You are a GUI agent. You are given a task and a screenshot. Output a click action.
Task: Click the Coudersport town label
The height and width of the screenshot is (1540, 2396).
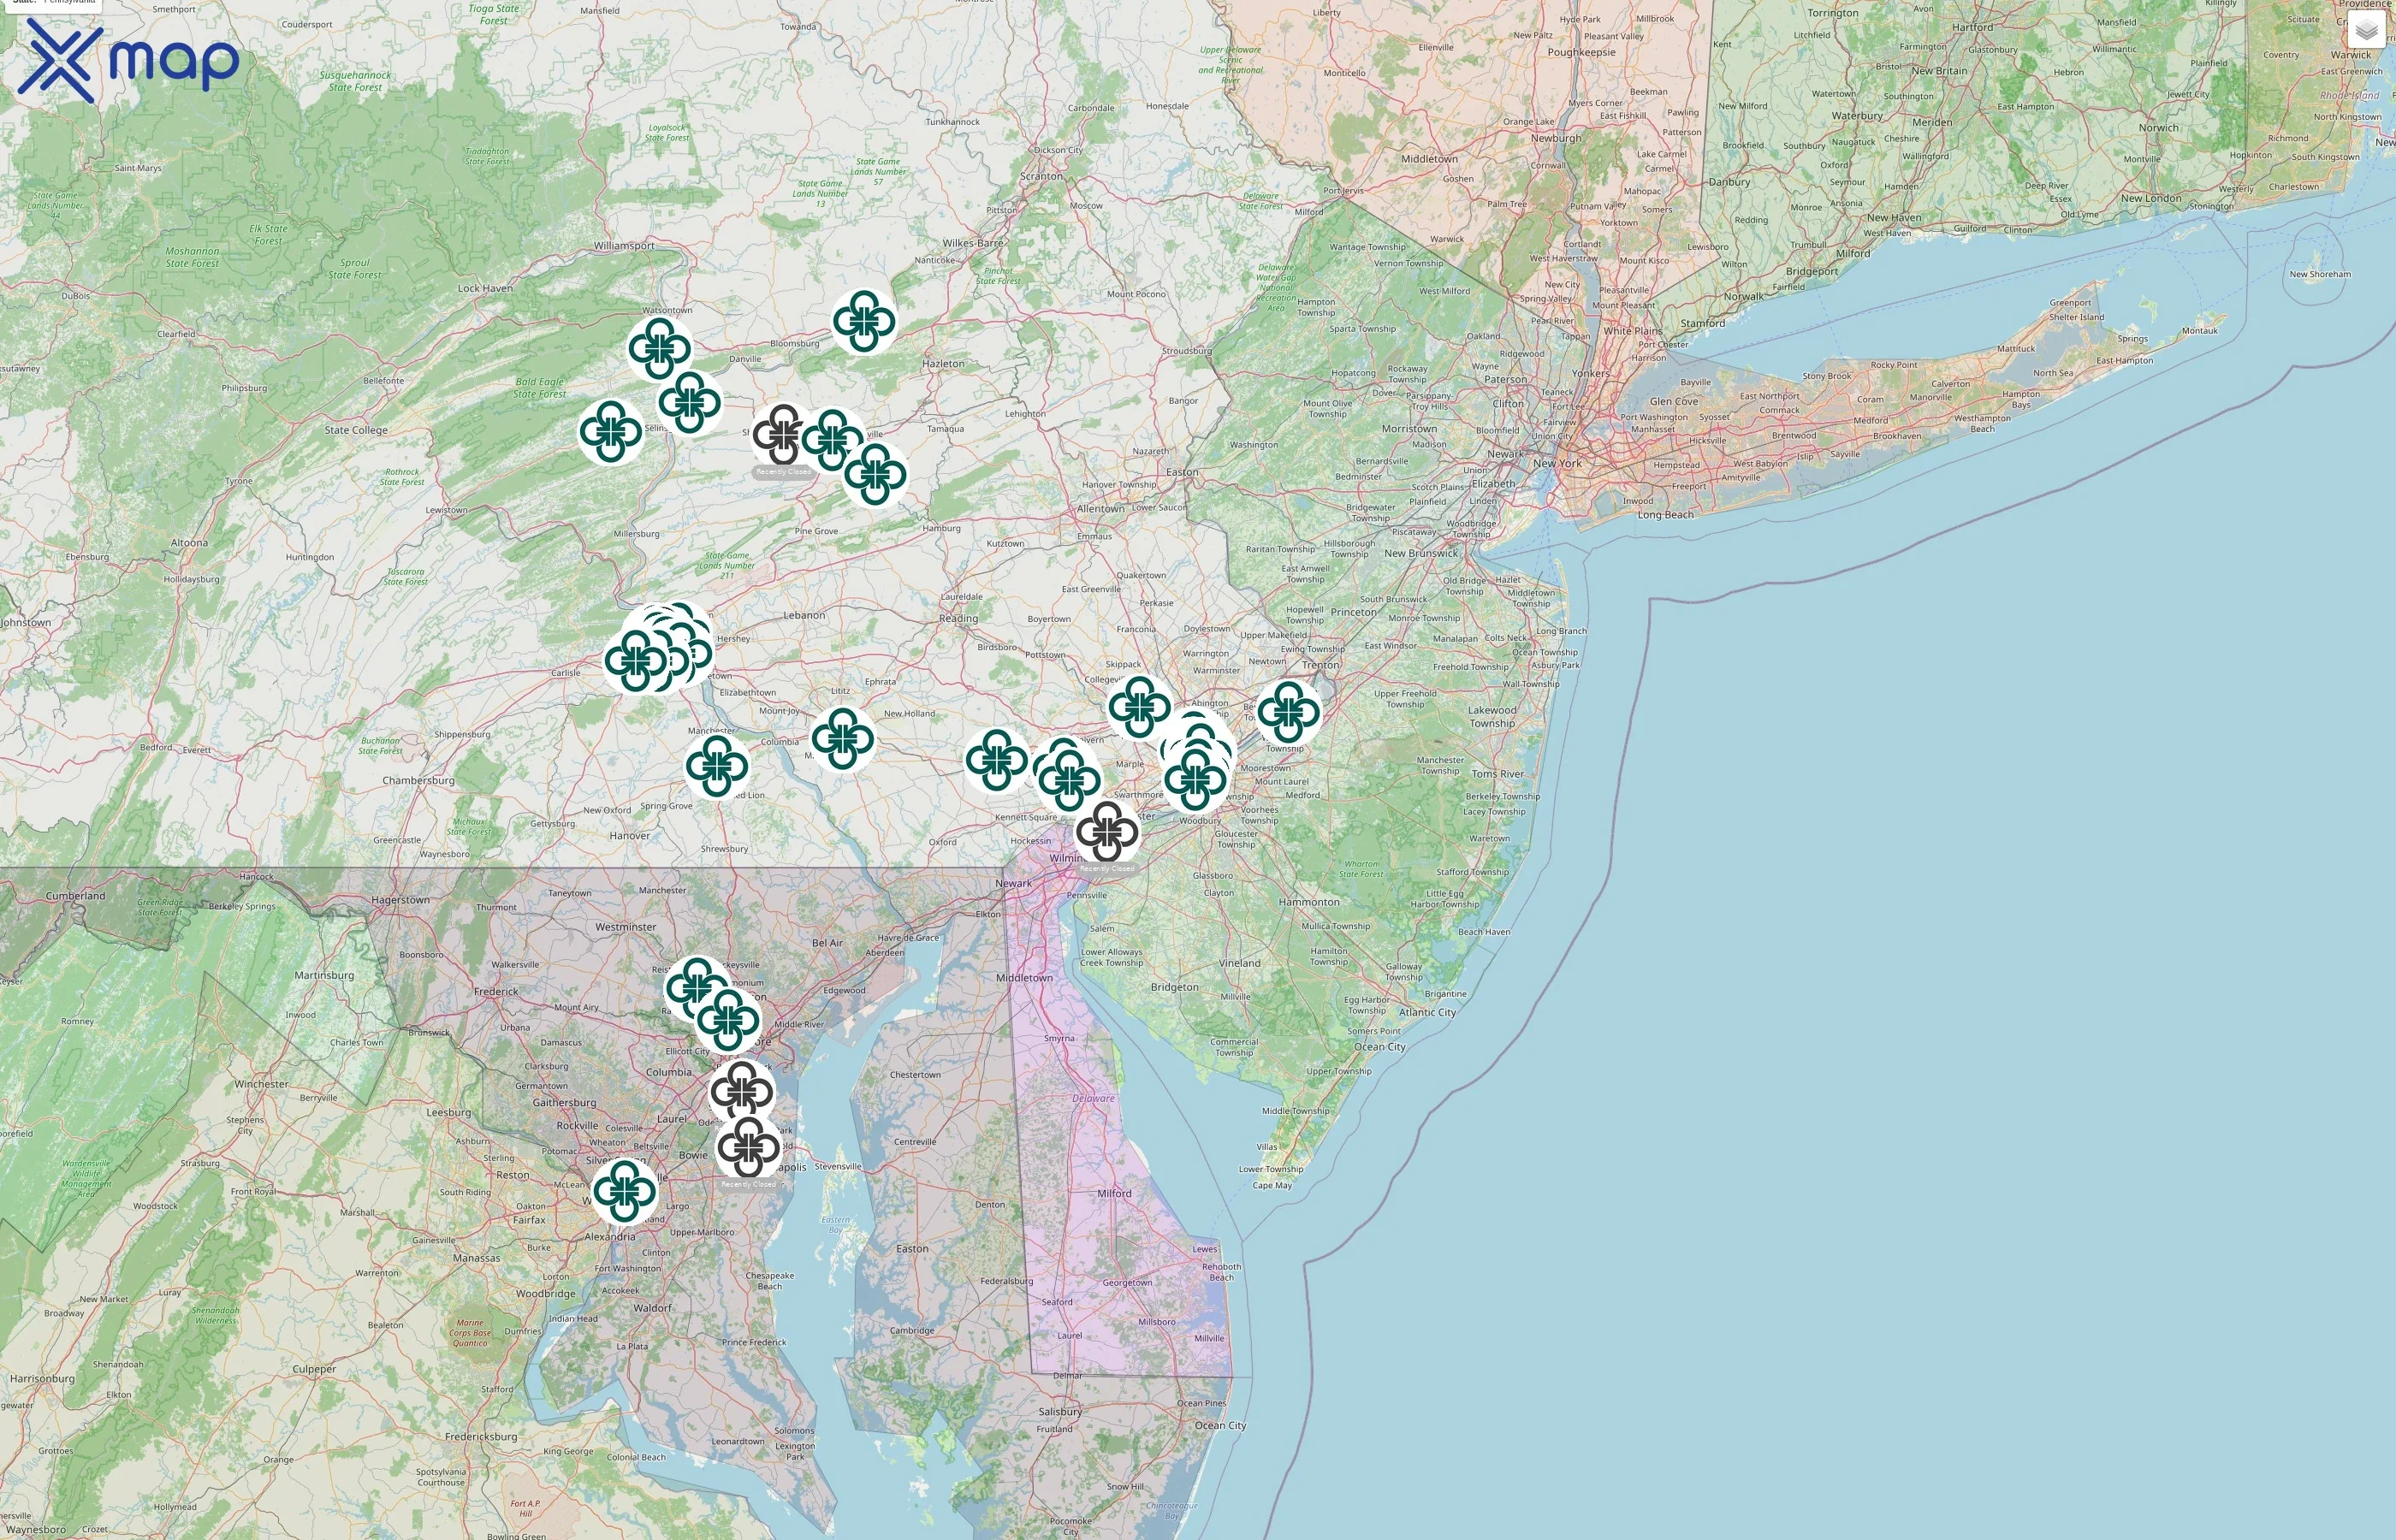pos(306,24)
